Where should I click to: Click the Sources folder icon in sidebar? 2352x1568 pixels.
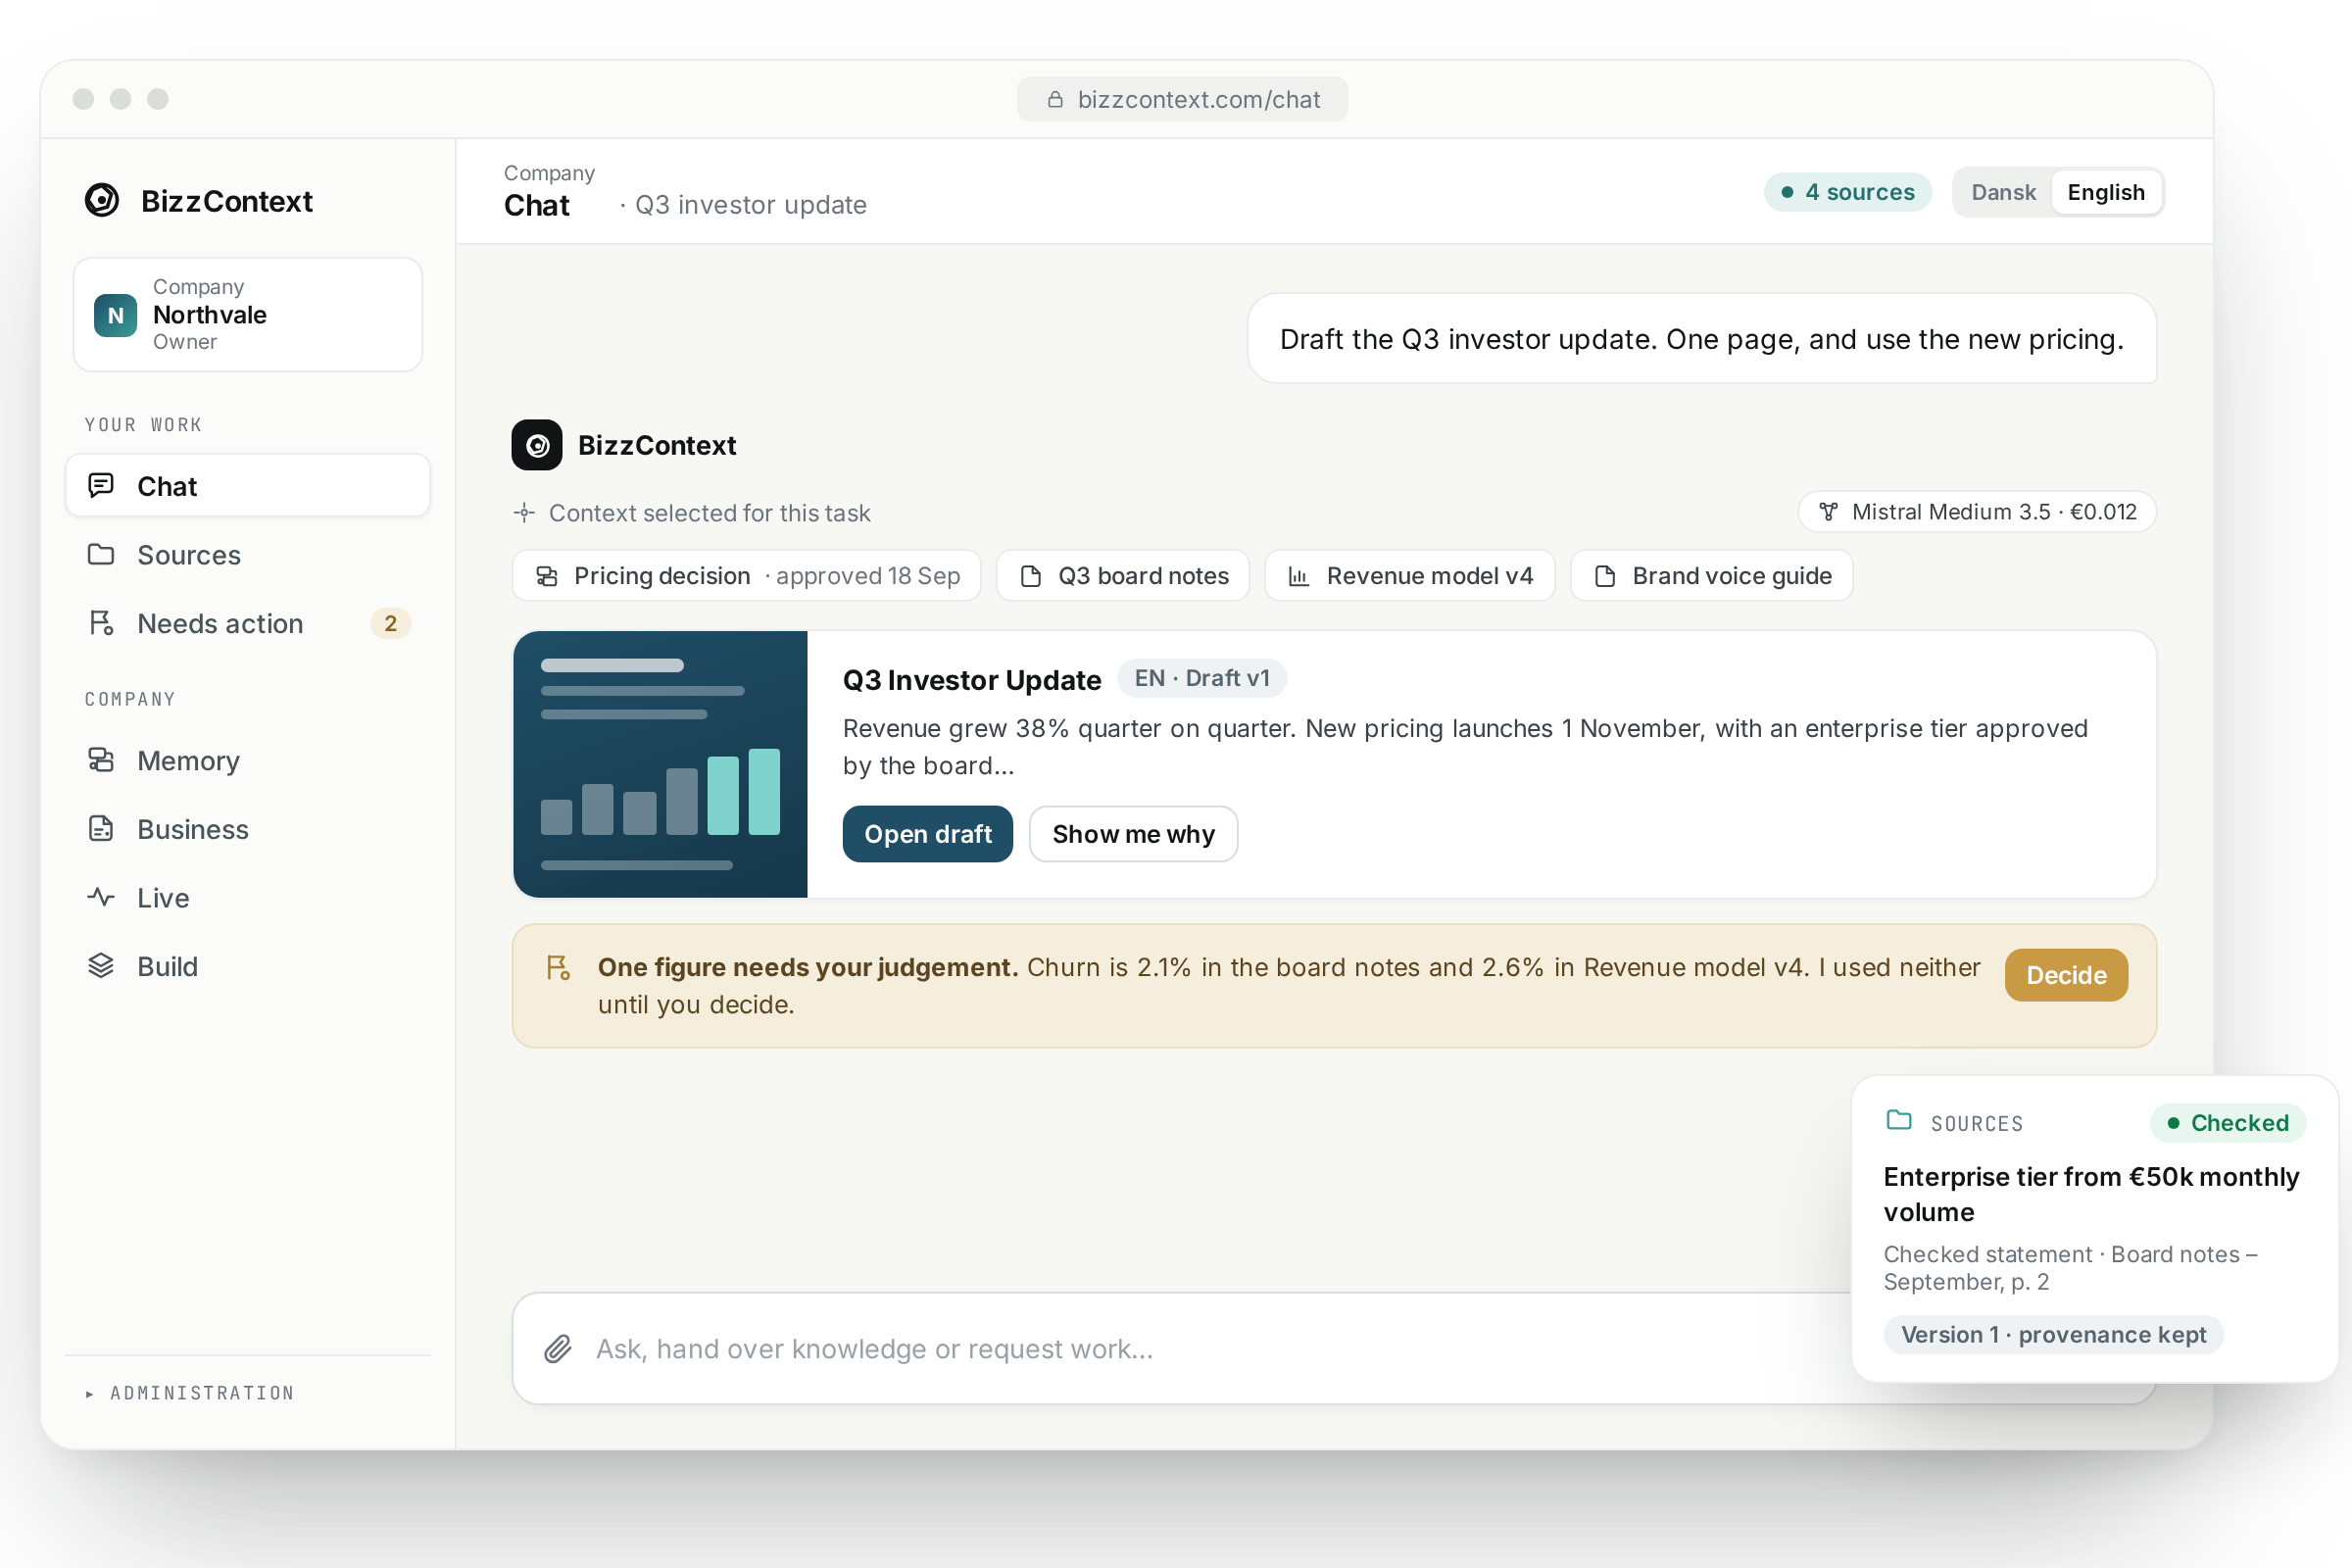click(x=101, y=554)
